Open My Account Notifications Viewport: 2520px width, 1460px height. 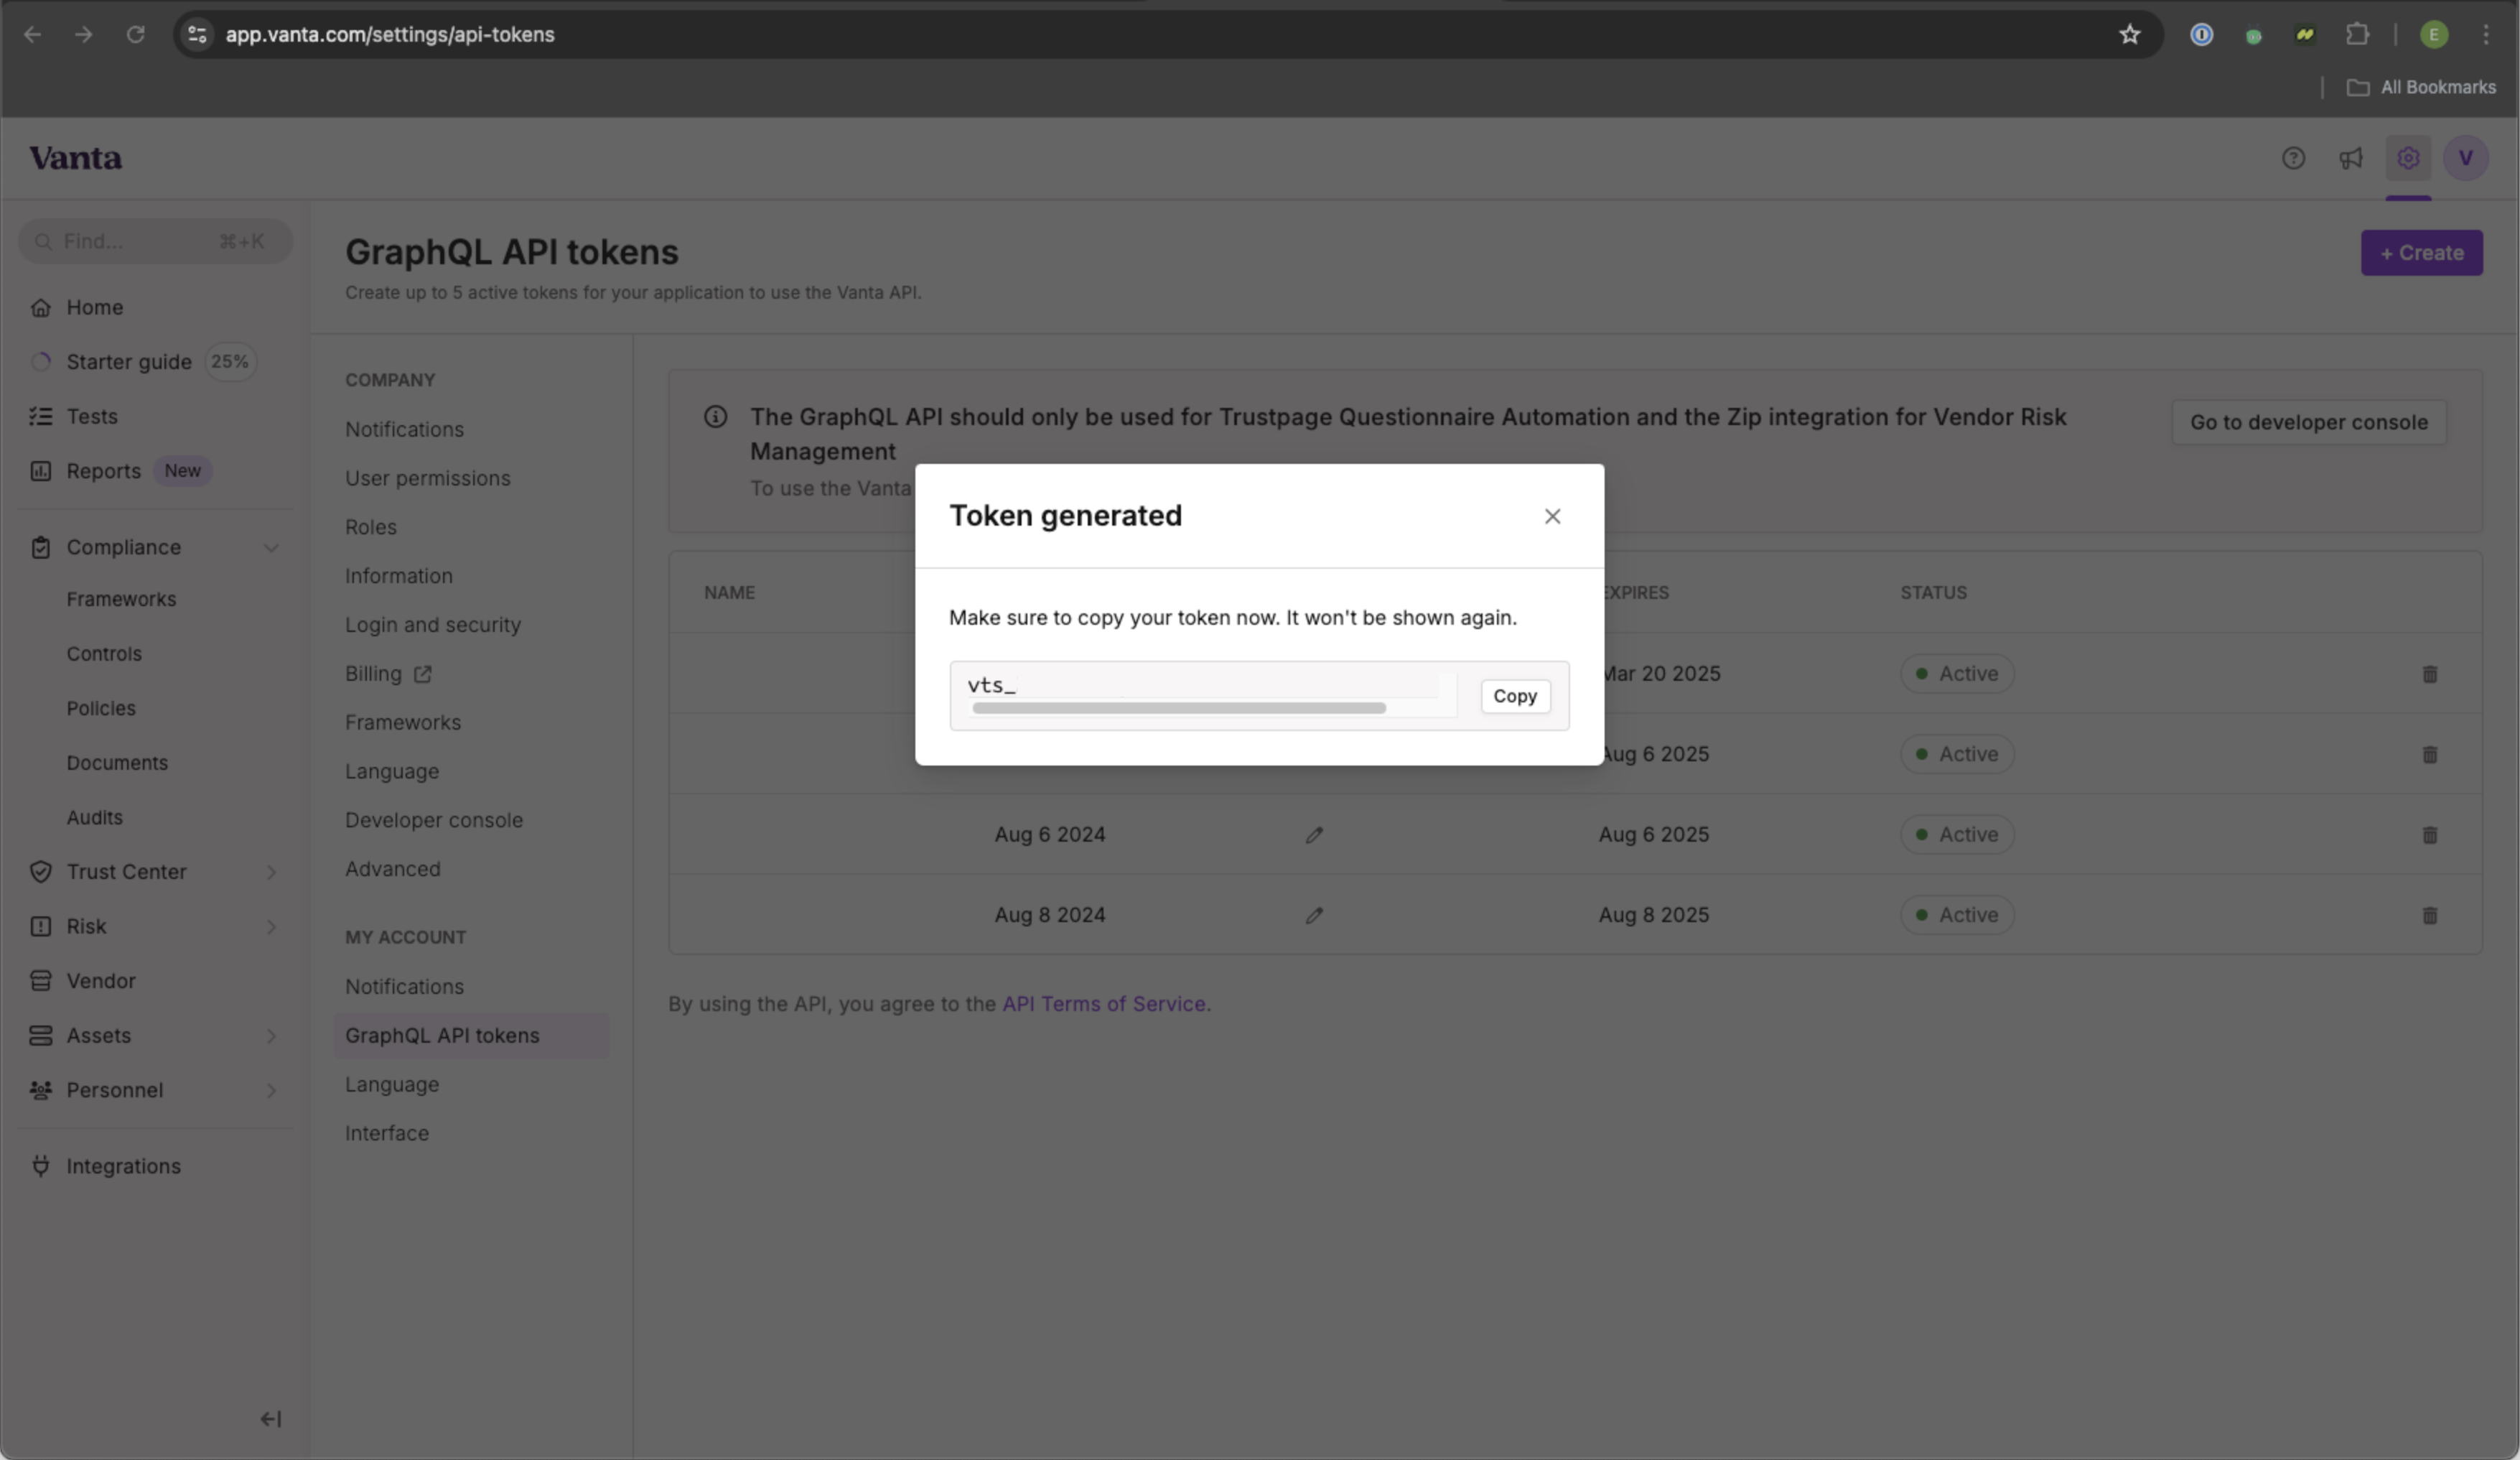click(404, 986)
